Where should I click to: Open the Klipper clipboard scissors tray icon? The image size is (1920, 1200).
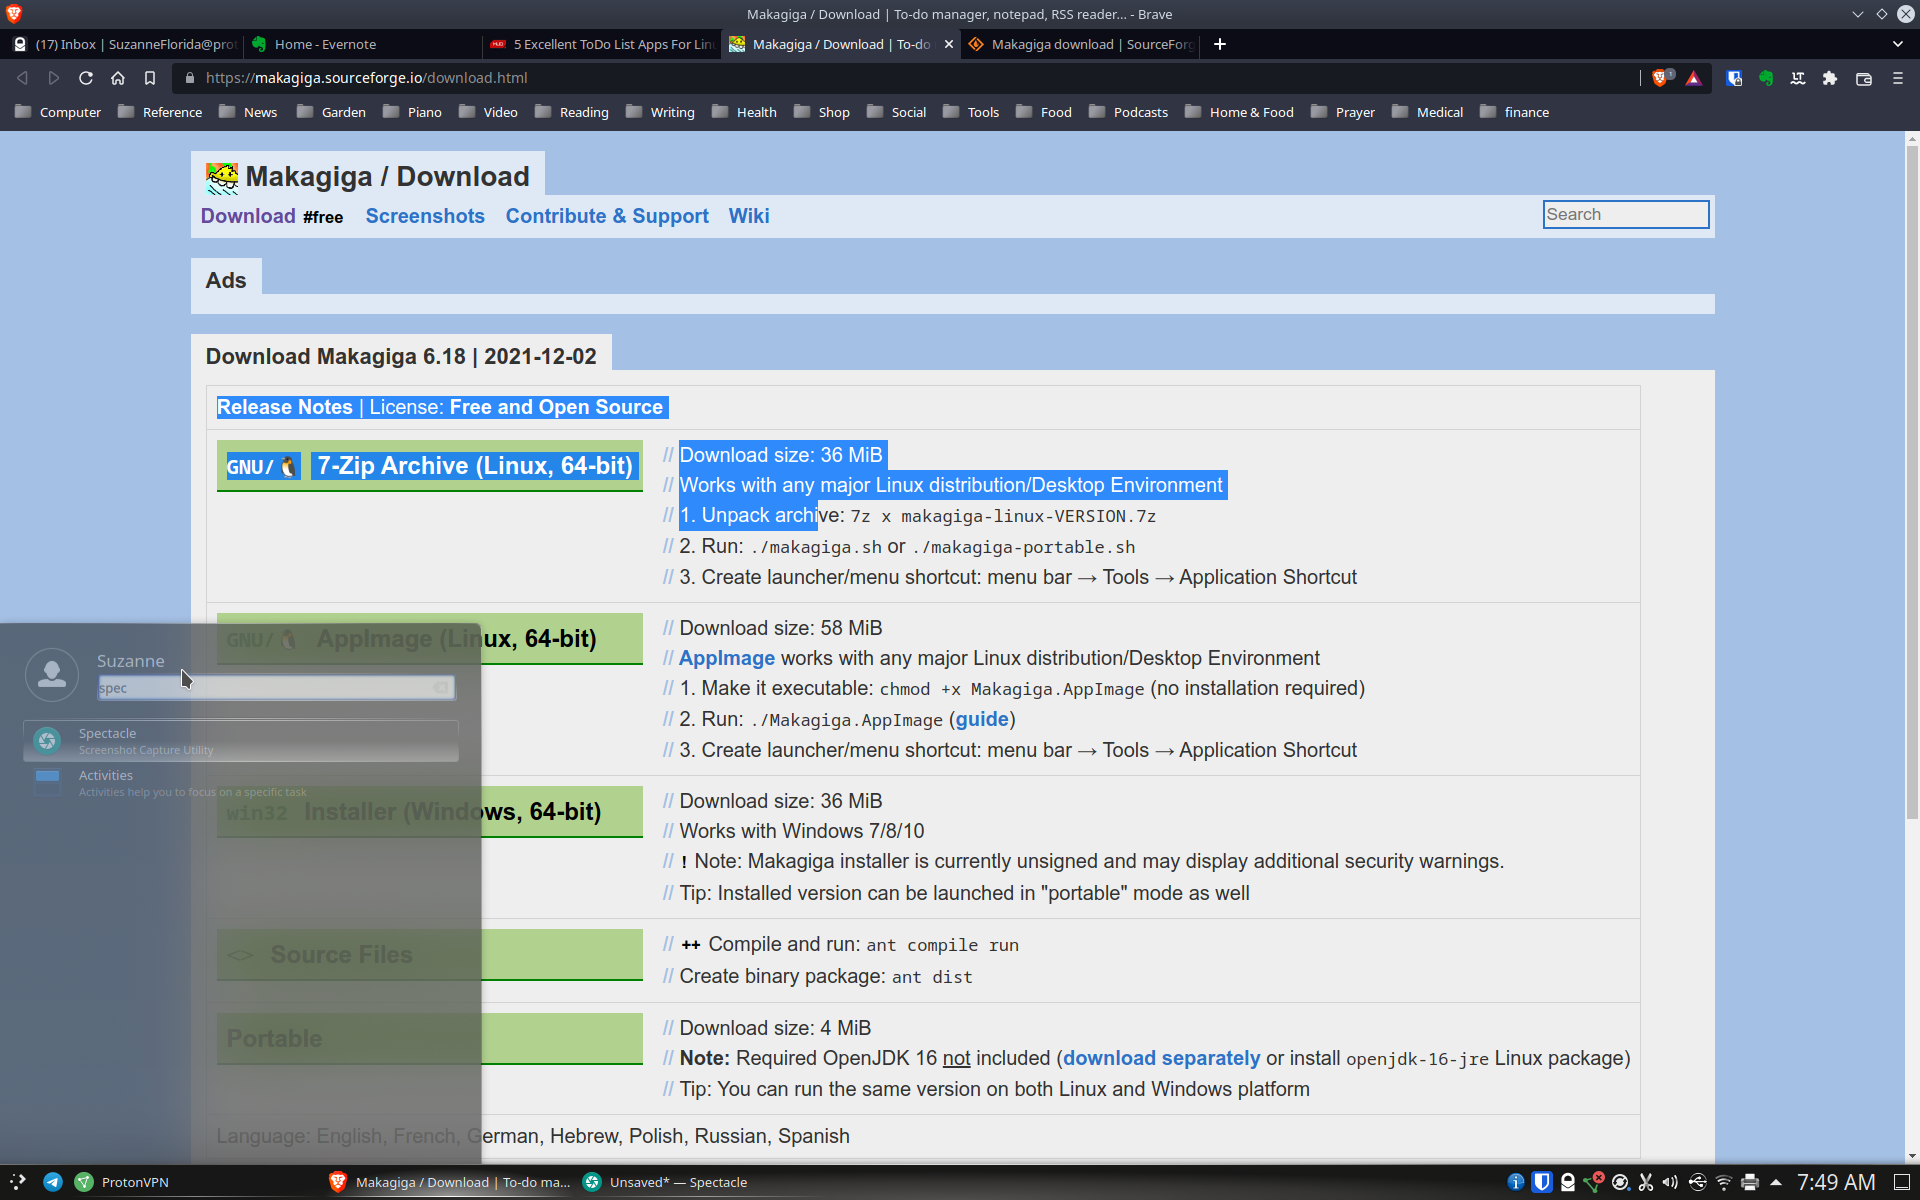point(1646,1182)
